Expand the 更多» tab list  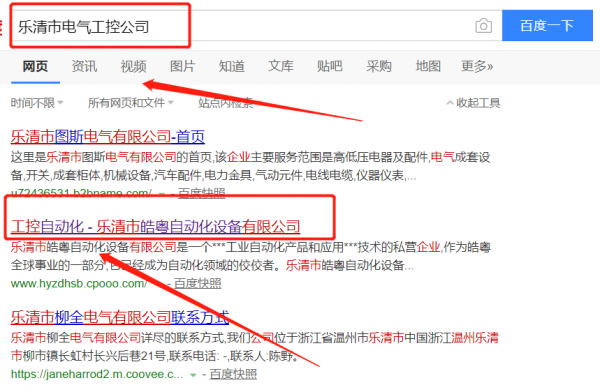pos(477,66)
